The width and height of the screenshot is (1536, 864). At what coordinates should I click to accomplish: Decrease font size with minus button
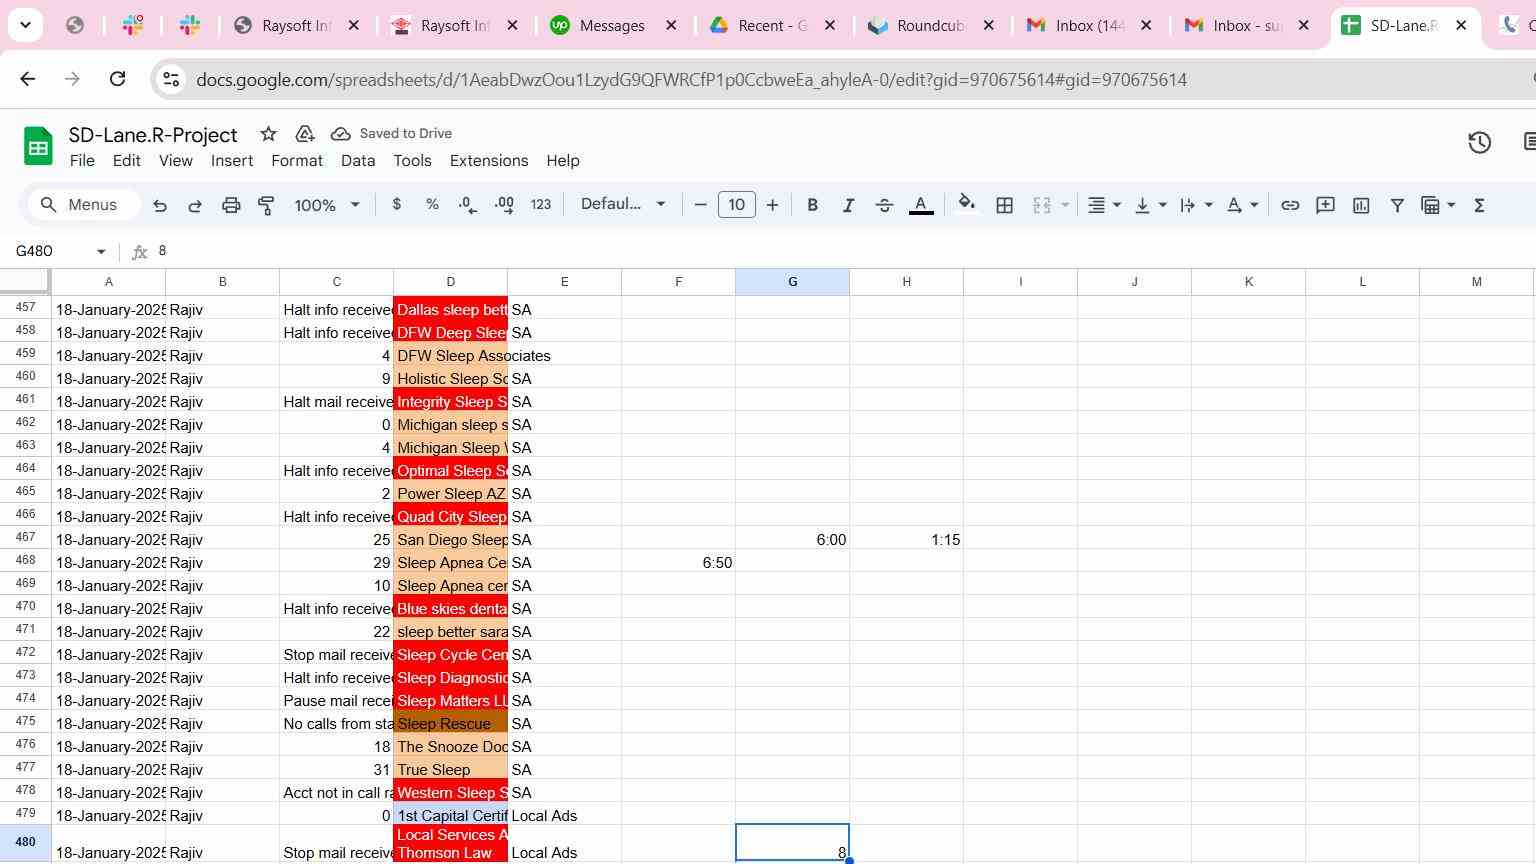pyautogui.click(x=700, y=205)
